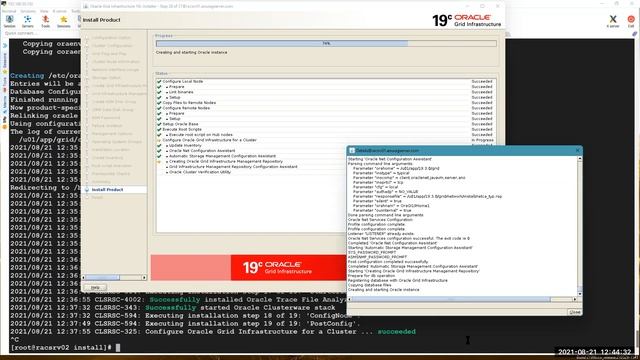Click the installer steps horizontal scrollbar
640x360 pixels.
[114, 278]
